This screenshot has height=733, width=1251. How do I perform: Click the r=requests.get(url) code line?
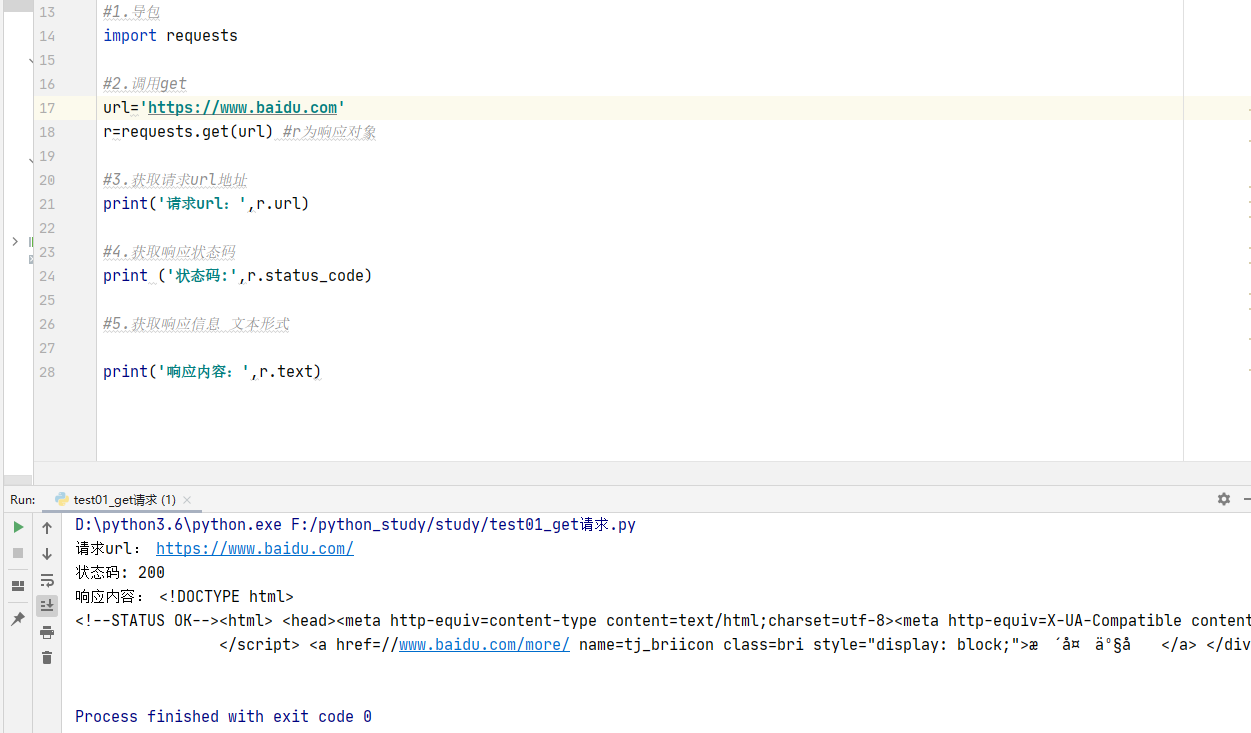pyautogui.click(x=240, y=132)
